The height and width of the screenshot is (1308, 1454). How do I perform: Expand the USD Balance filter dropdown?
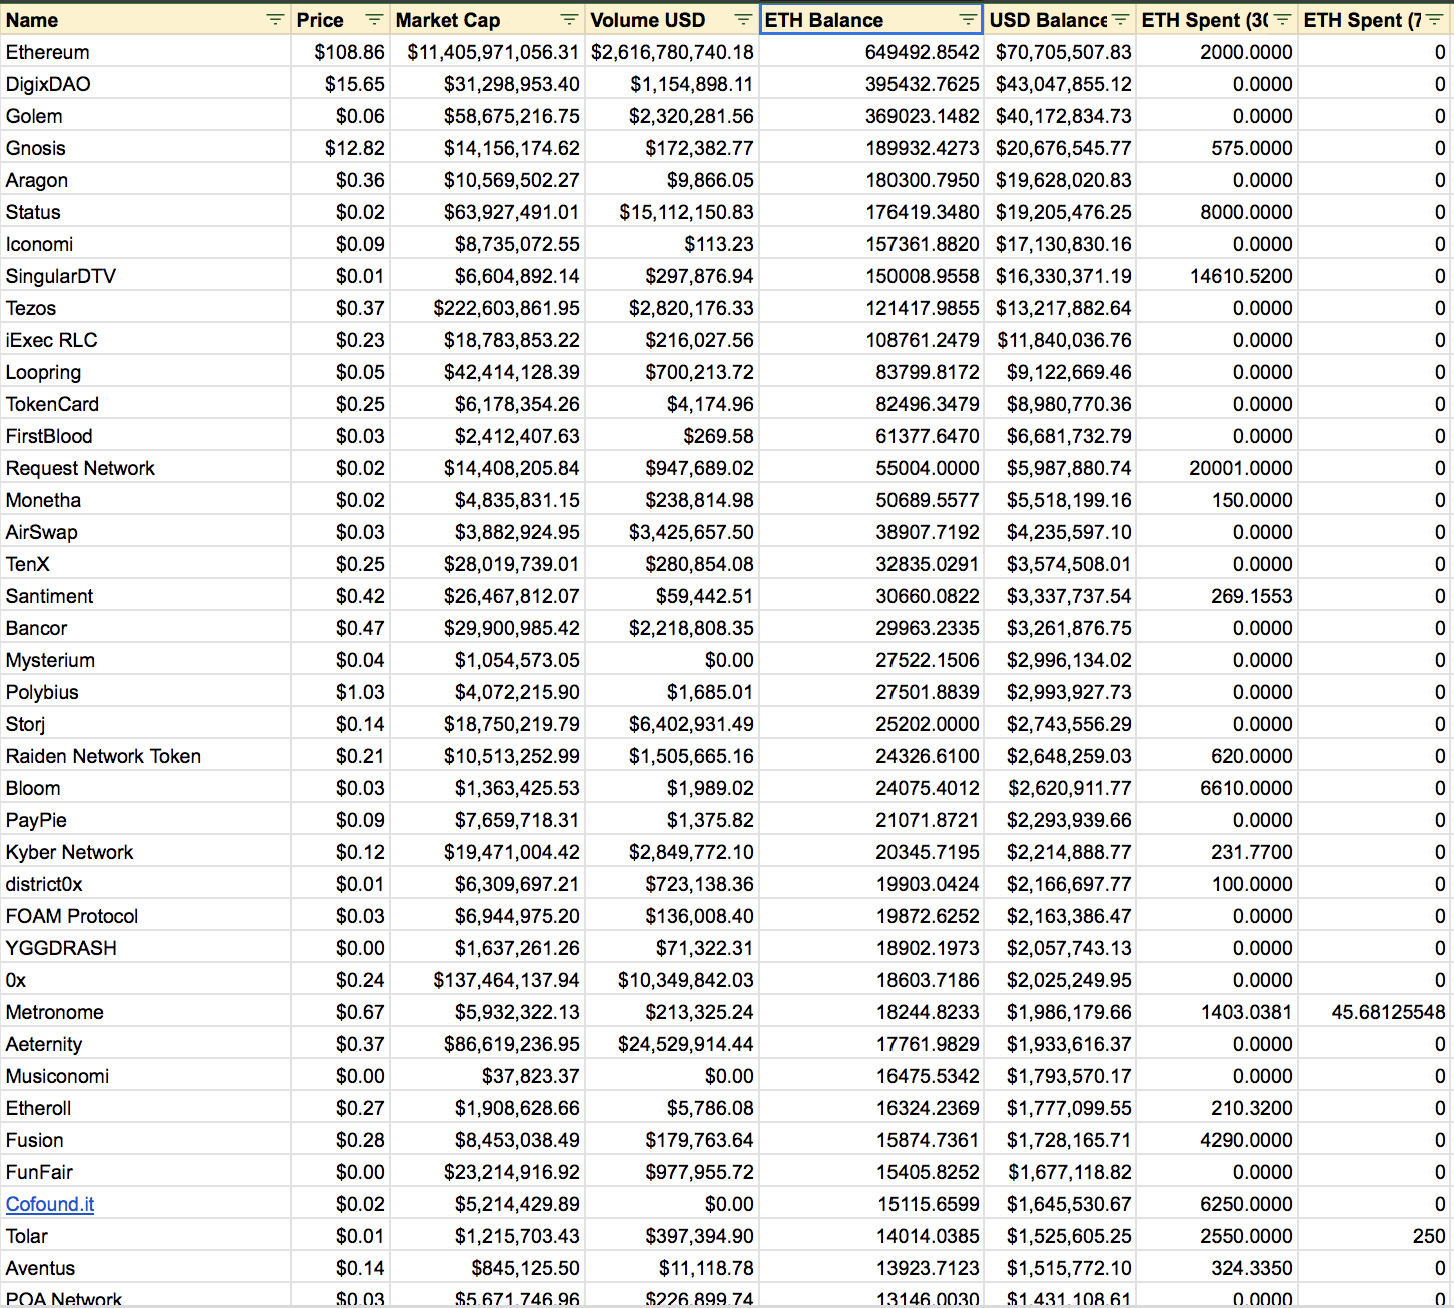click(x=1120, y=20)
